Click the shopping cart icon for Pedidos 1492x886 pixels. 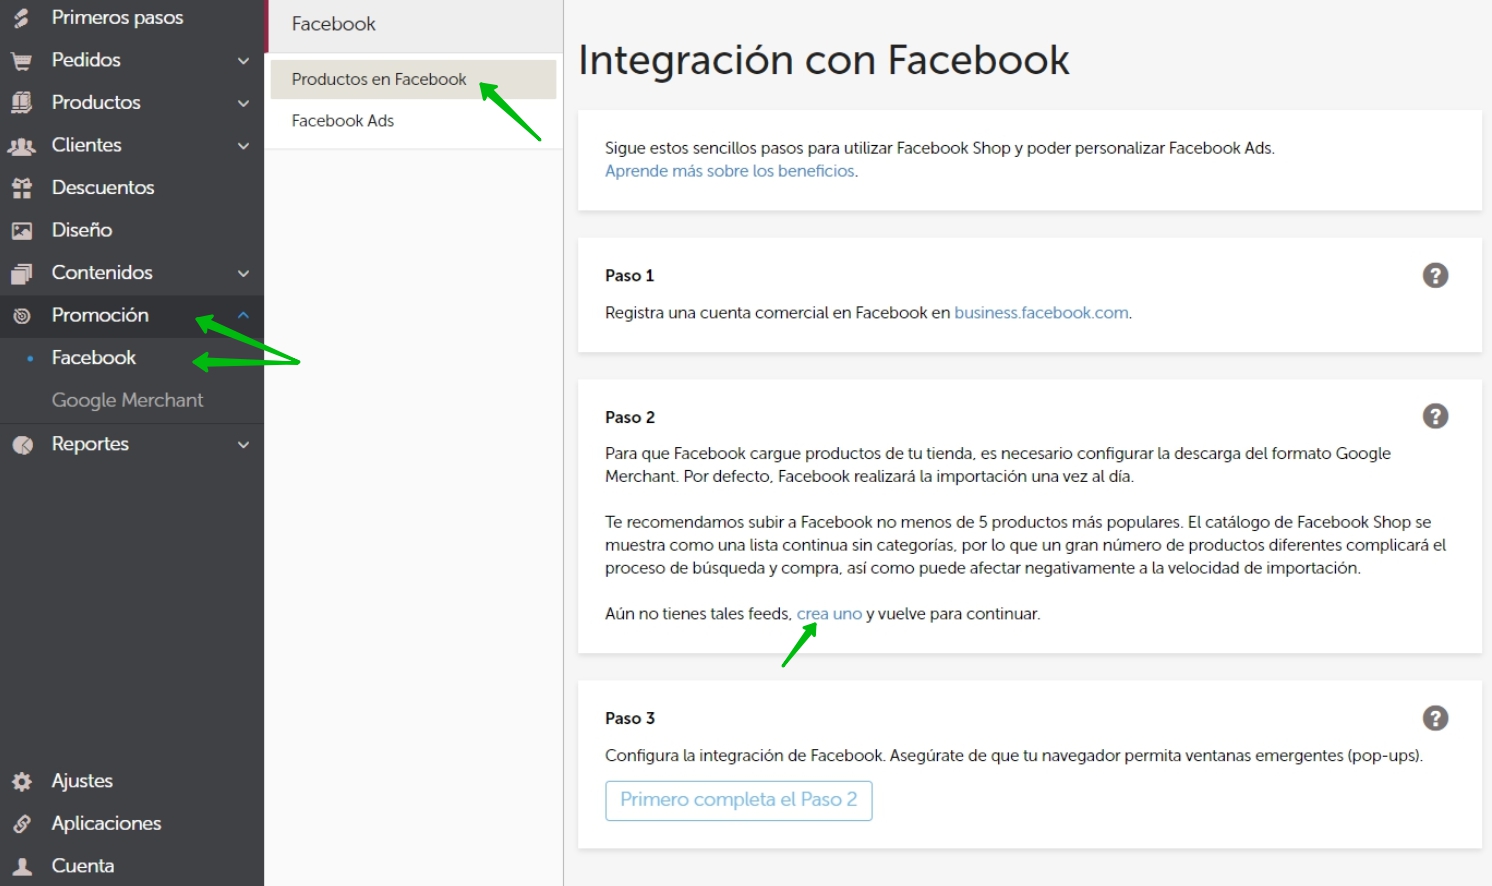point(21,61)
